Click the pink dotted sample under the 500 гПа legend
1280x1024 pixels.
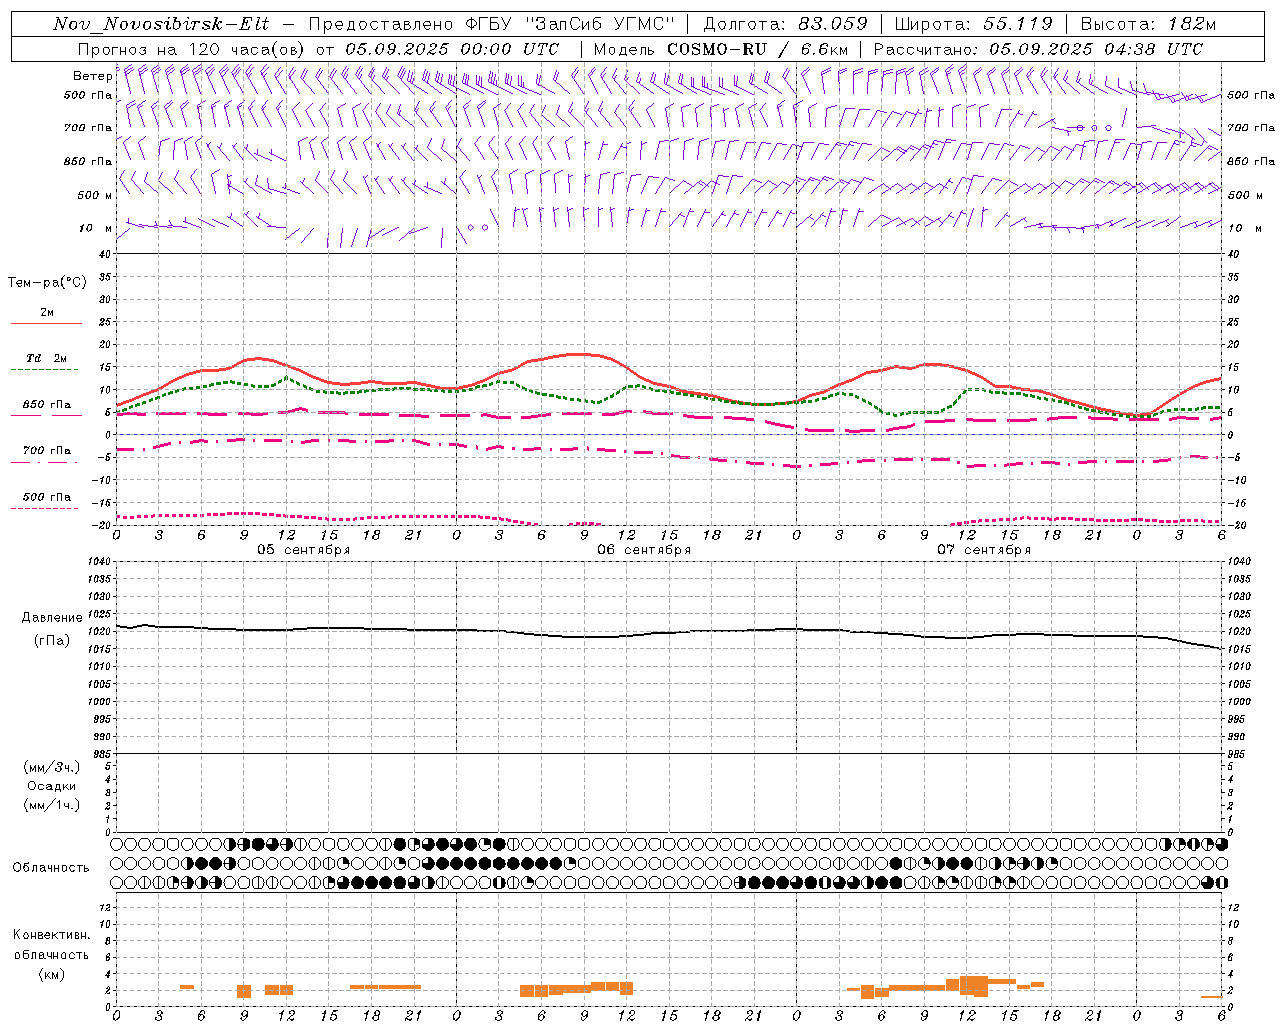46,509
